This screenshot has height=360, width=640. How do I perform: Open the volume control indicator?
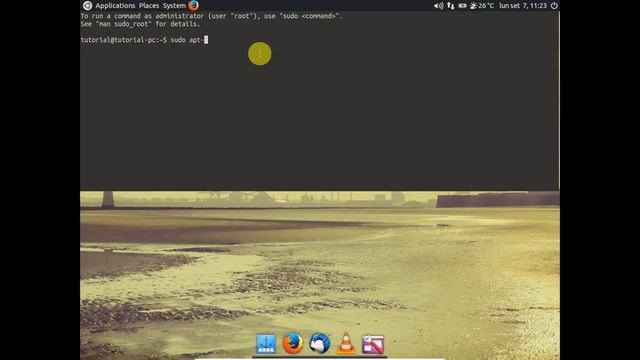(438, 6)
